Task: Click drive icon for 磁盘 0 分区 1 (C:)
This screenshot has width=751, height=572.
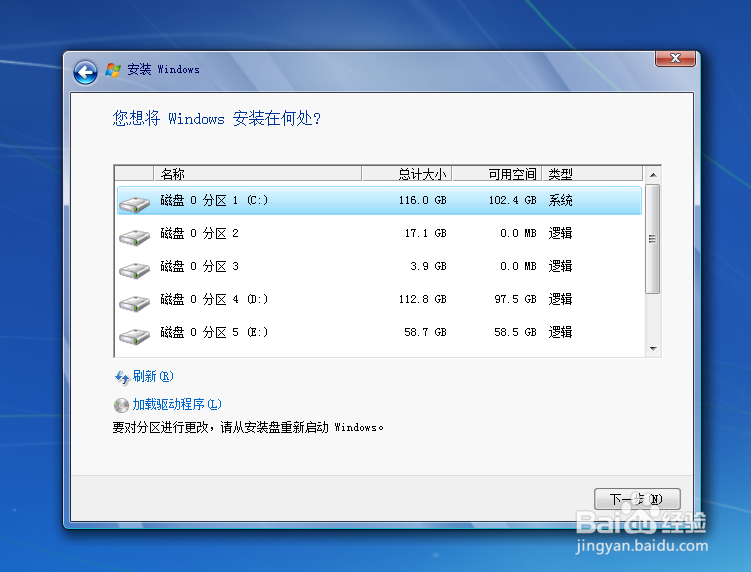Action: pyautogui.click(x=135, y=204)
